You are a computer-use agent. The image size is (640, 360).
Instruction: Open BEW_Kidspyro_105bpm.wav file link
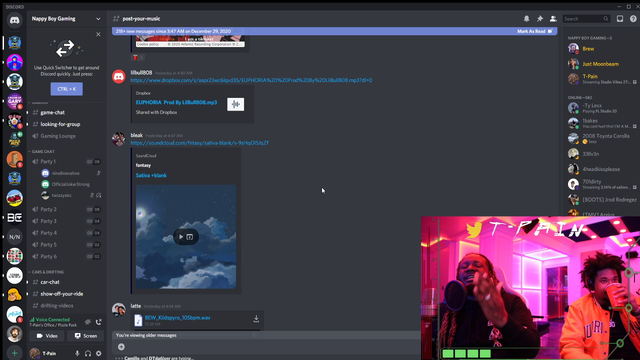click(x=178, y=318)
